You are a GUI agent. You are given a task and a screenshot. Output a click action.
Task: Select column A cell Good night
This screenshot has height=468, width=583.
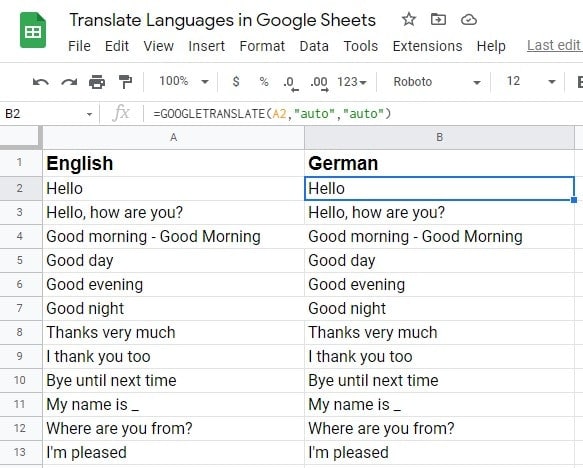pyautogui.click(x=173, y=309)
